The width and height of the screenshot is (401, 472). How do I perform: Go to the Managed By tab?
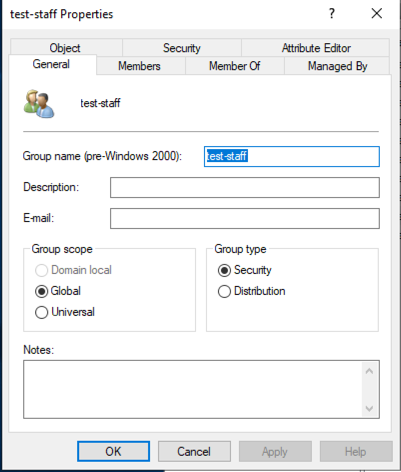click(337, 66)
